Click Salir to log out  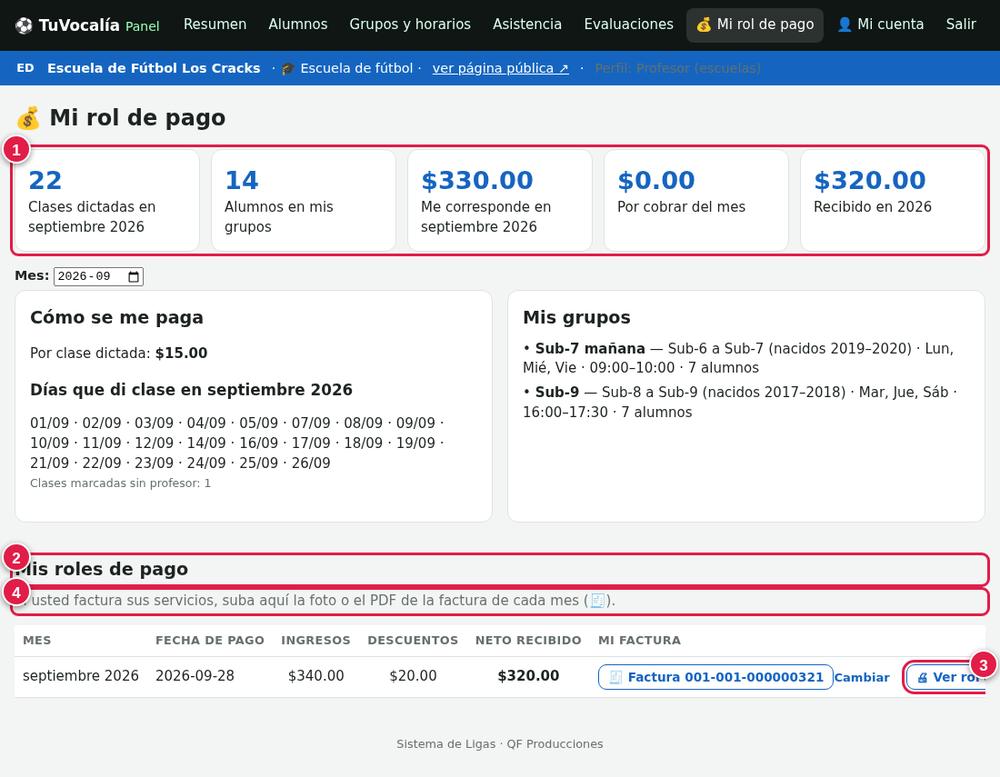pos(960,24)
